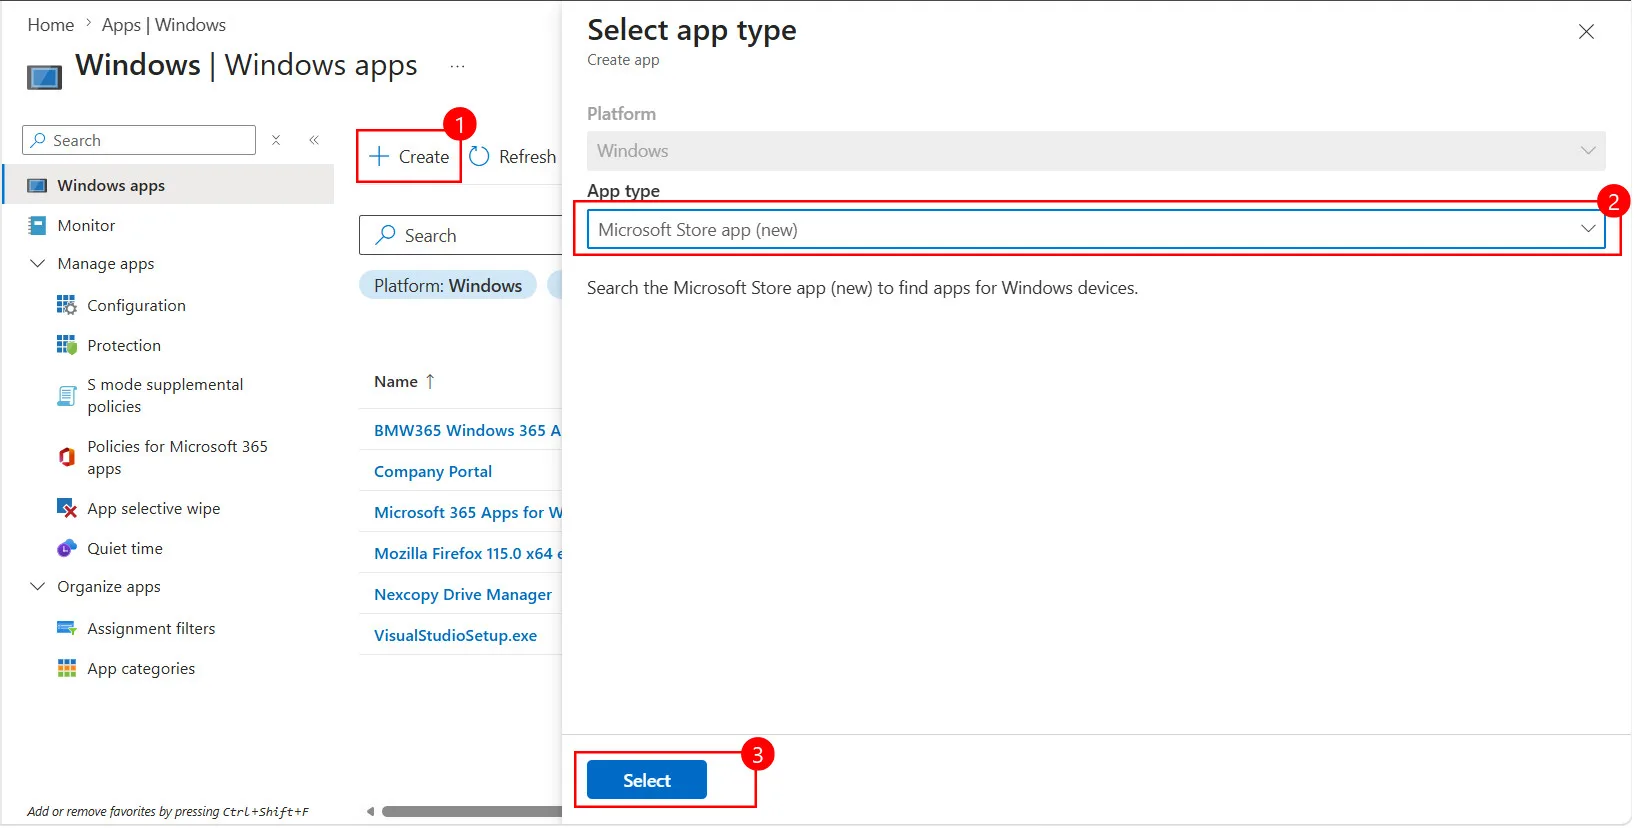Open Policies for Microsoft 365 apps
Viewport: 1635px width, 828px height.
click(x=177, y=458)
